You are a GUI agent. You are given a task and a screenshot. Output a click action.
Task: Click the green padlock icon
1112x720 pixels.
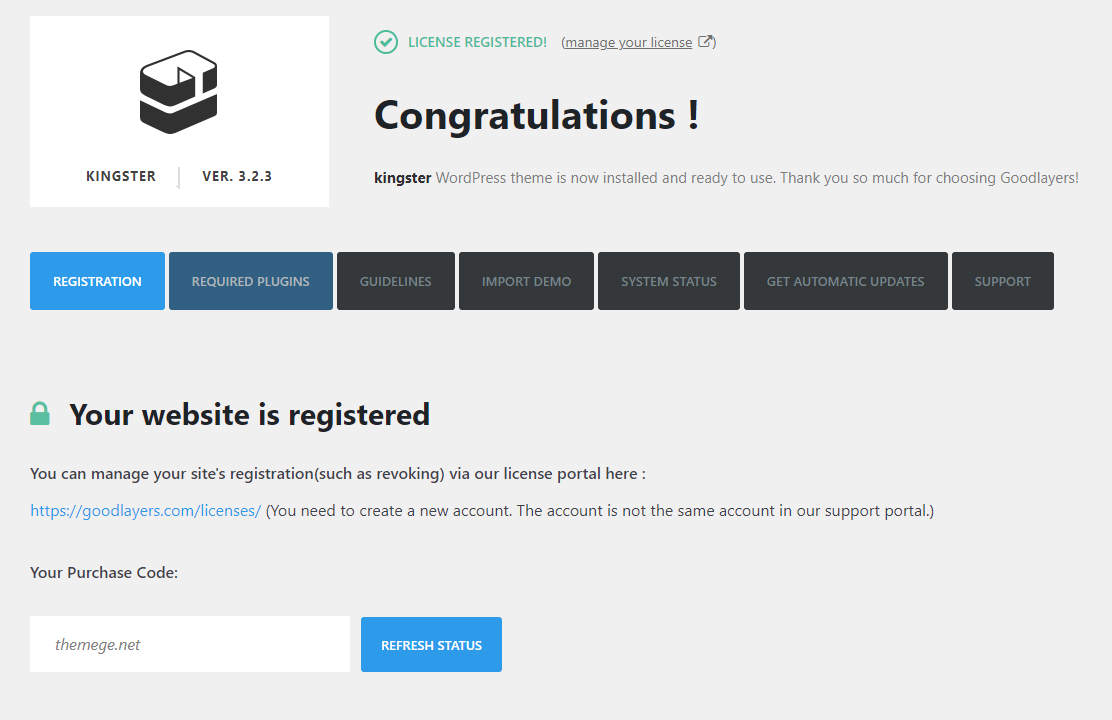[40, 414]
